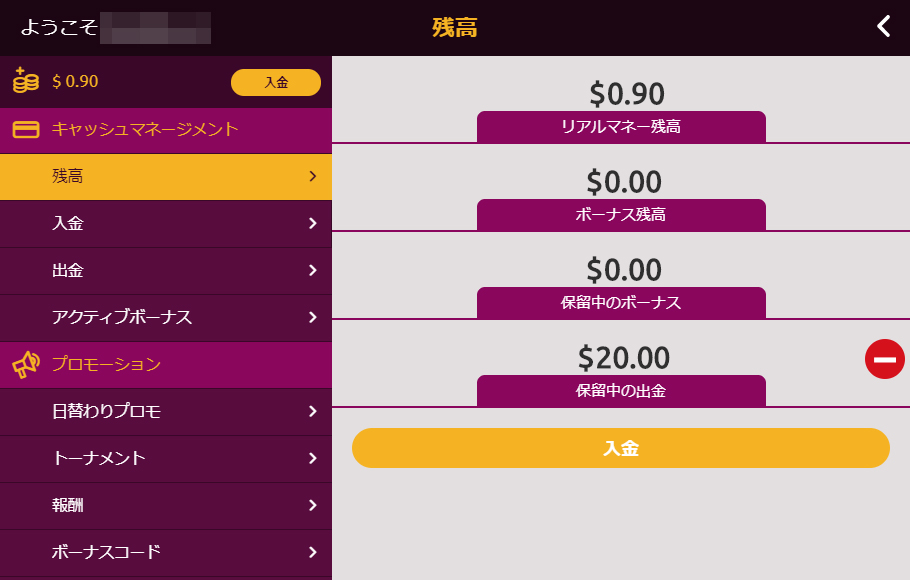
Task: Click the リアルマネー残高 label tab
Action: pyautogui.click(x=621, y=127)
